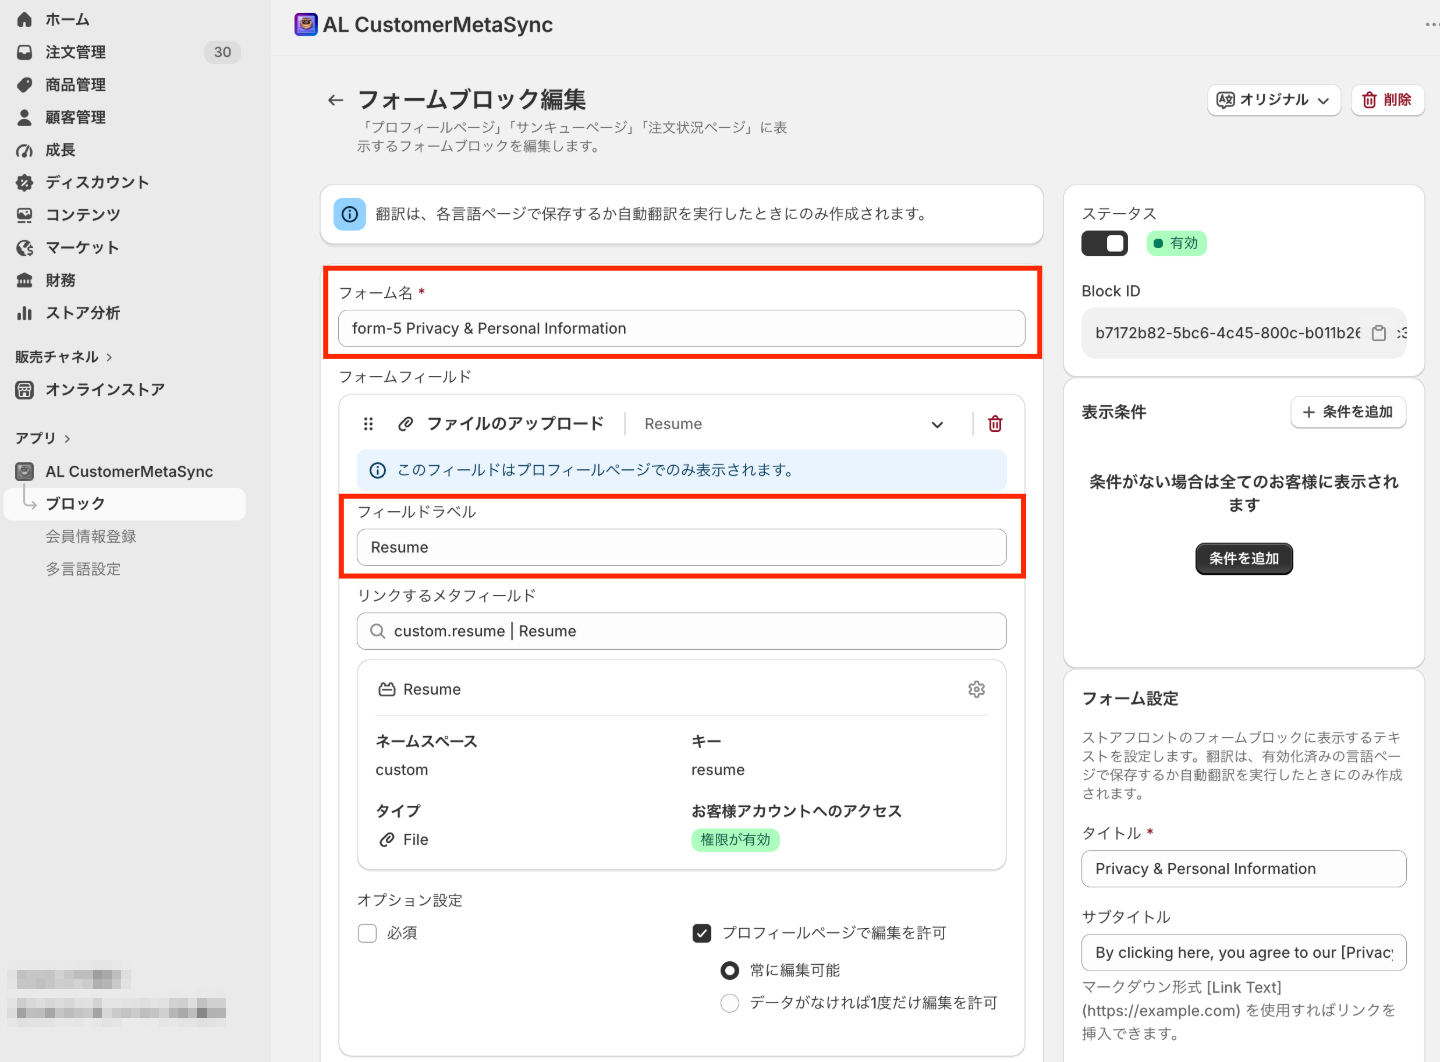Click the File type value
The width and height of the screenshot is (1440, 1062).
[x=415, y=840]
